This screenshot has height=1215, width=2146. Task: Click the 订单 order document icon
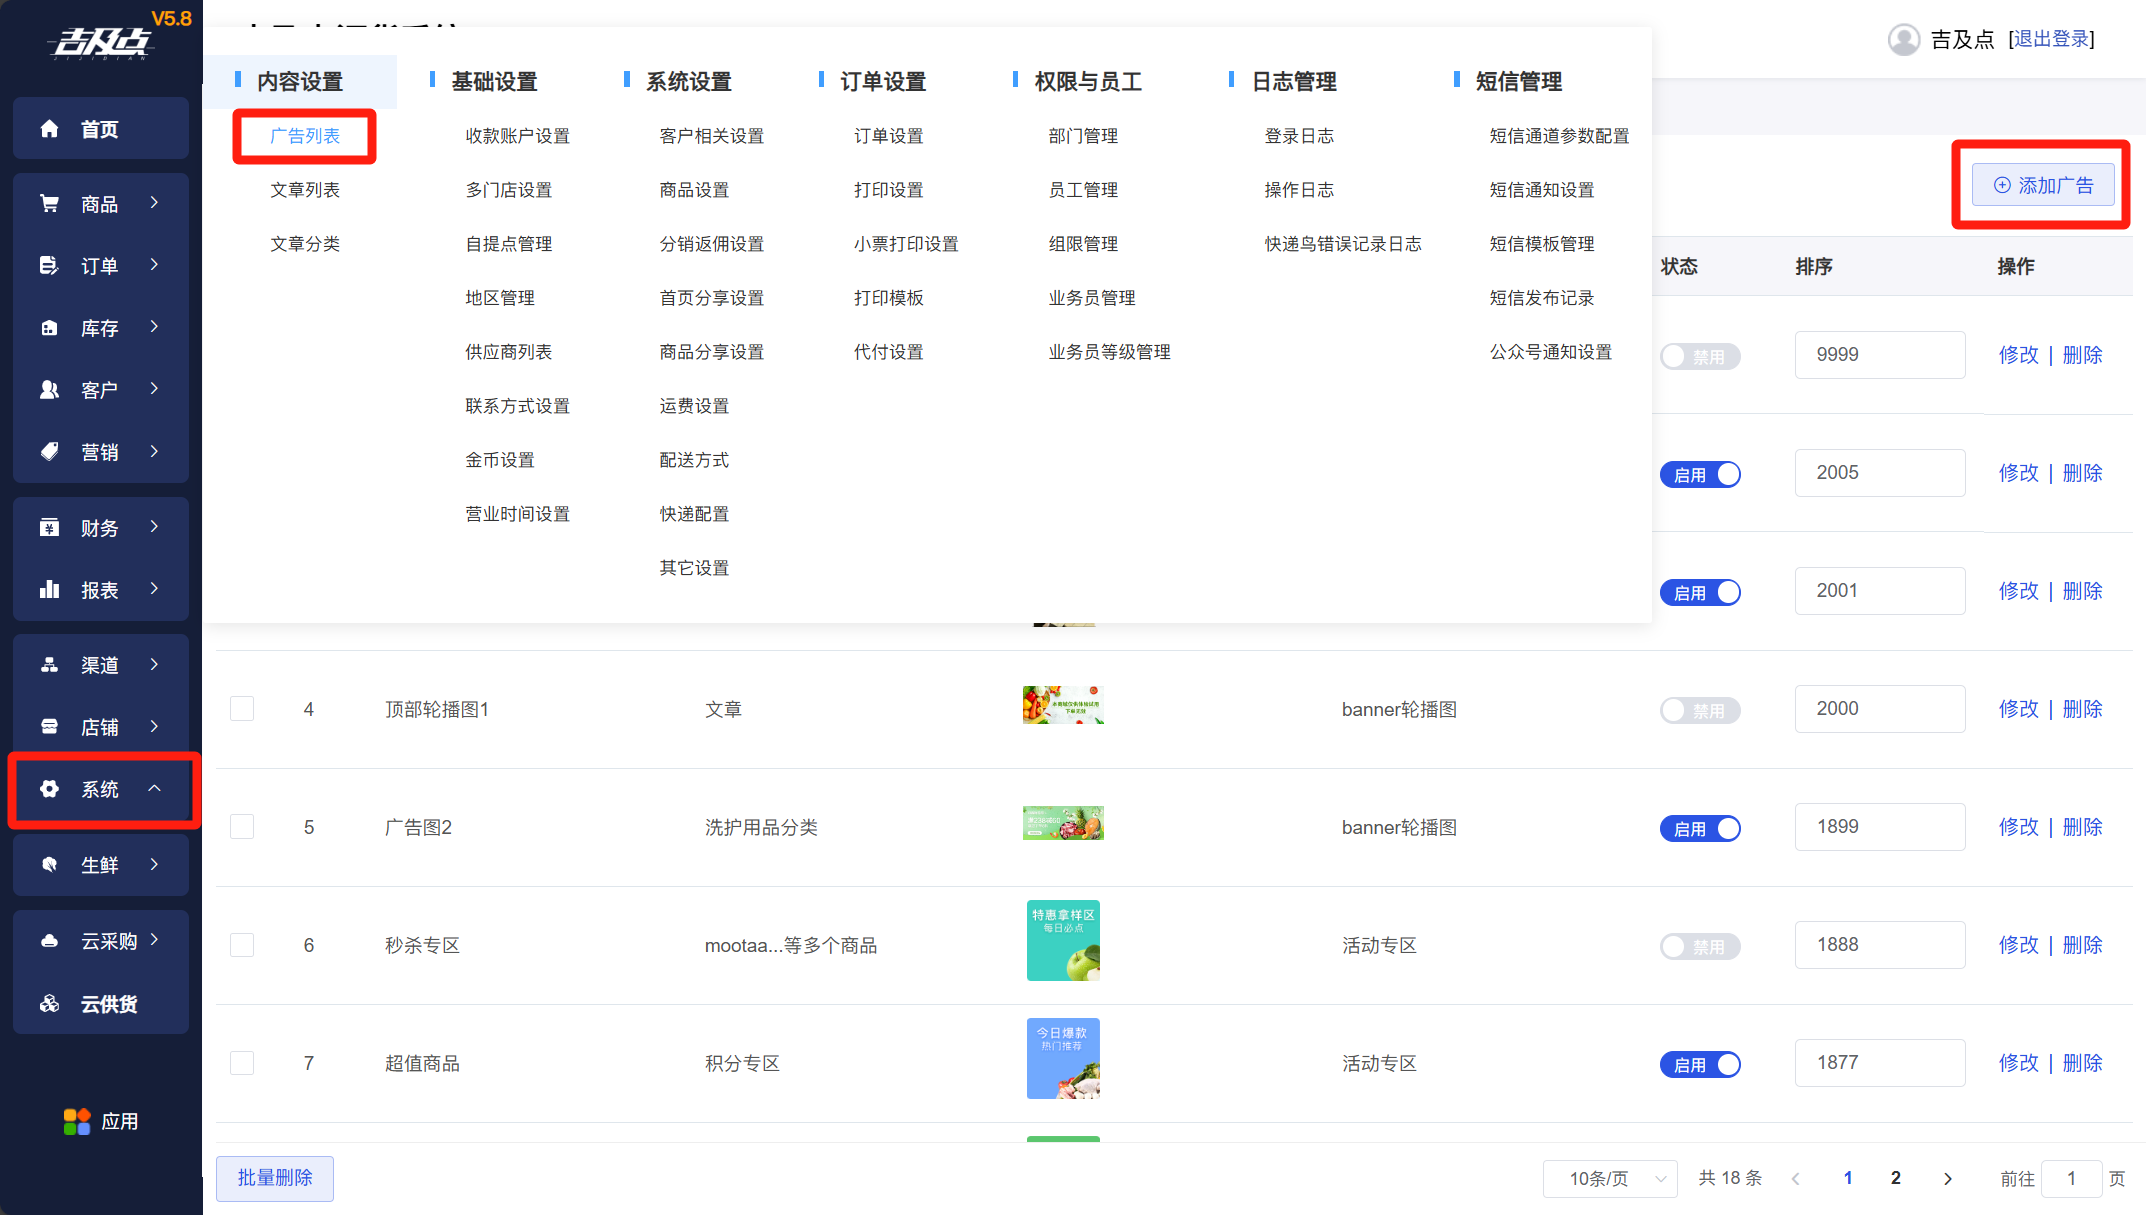click(x=49, y=266)
